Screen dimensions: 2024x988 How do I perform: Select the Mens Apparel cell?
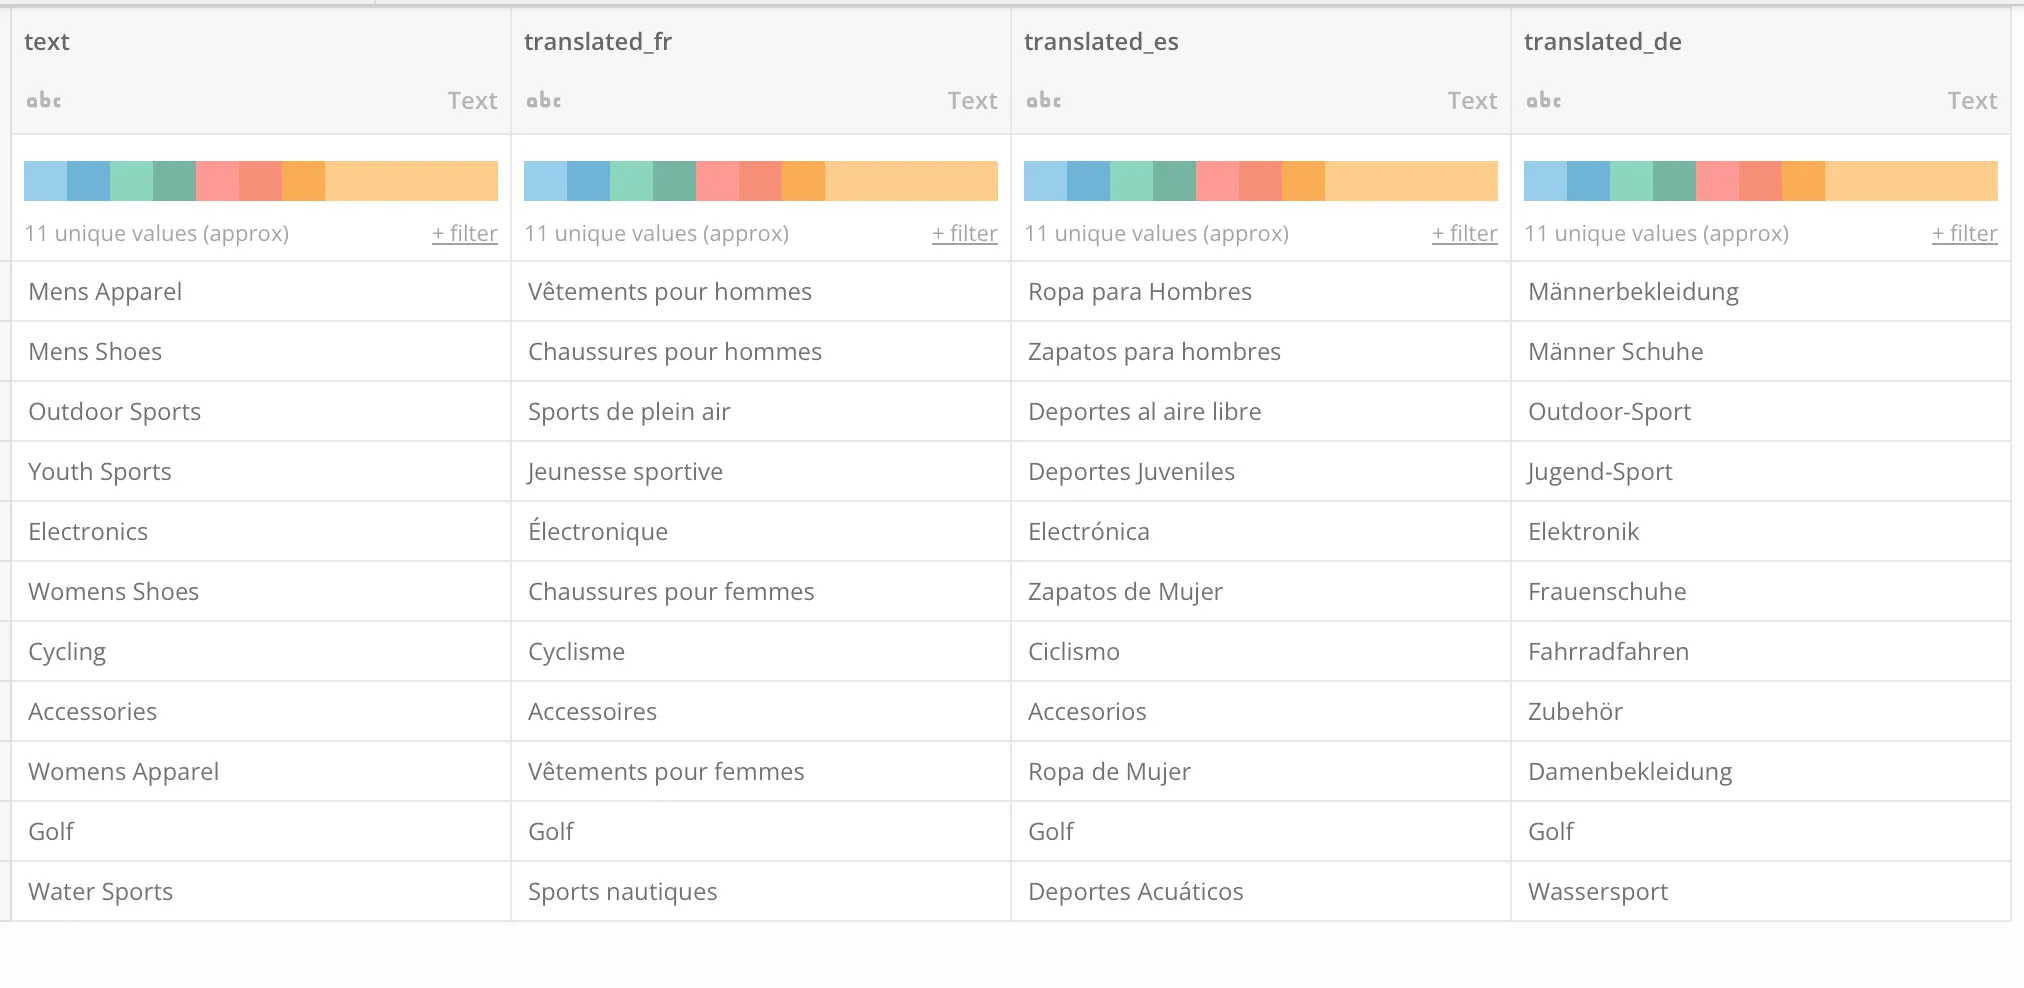[105, 292]
